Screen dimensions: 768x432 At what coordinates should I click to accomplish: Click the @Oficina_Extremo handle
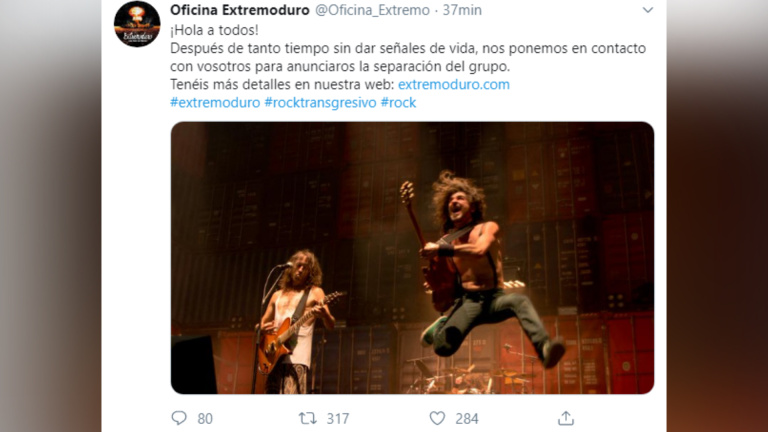372,10
